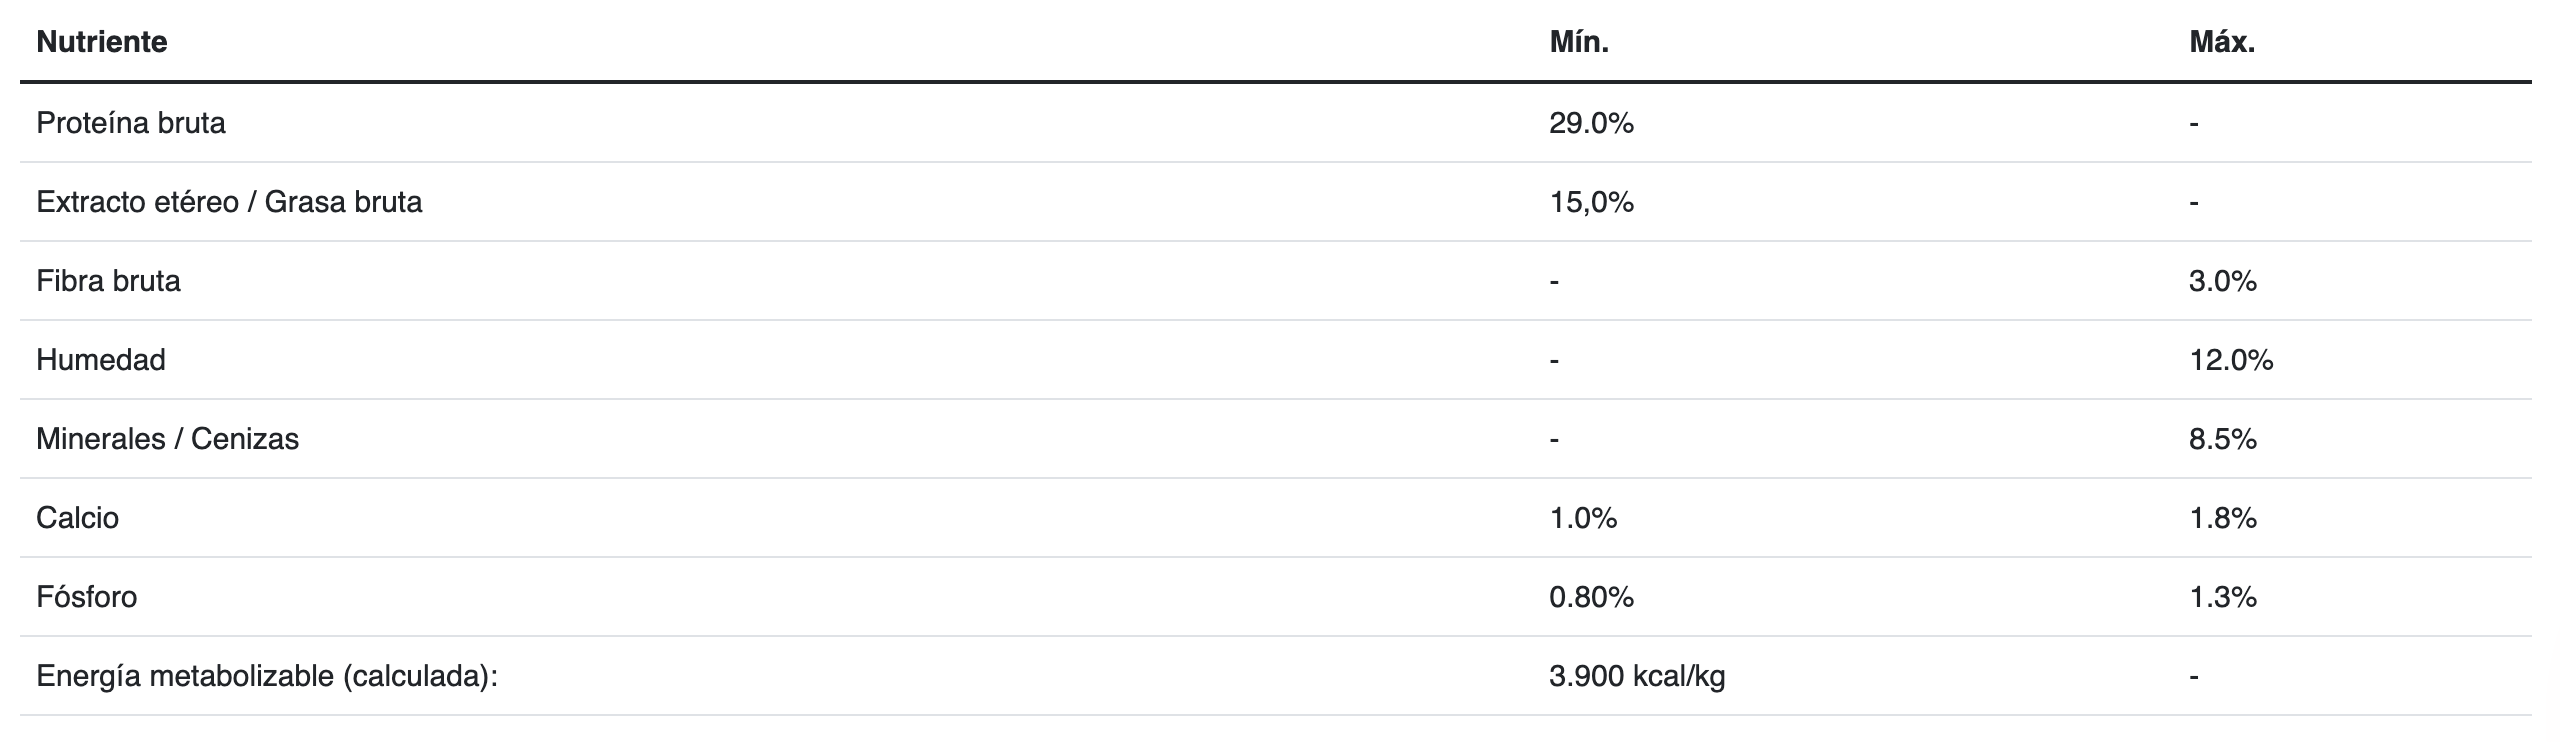
Task: Click the 12.0% maximum humidity value
Action: pyautogui.click(x=2231, y=360)
